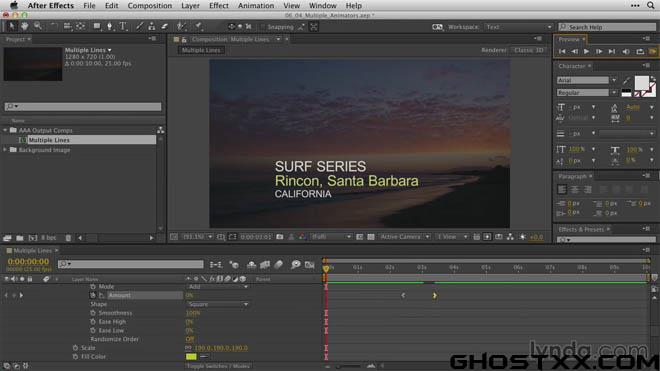Select the Eraser tool
This screenshot has width=660, height=371.
pyautogui.click(x=165, y=26)
